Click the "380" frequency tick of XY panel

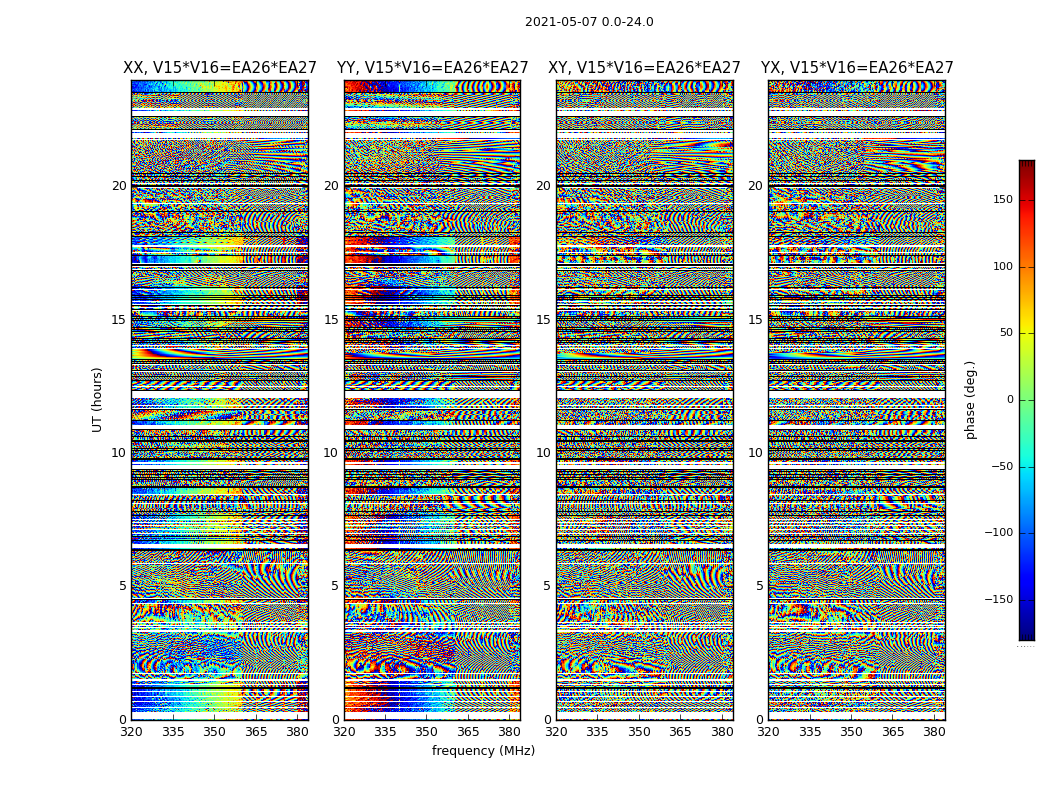click(722, 732)
